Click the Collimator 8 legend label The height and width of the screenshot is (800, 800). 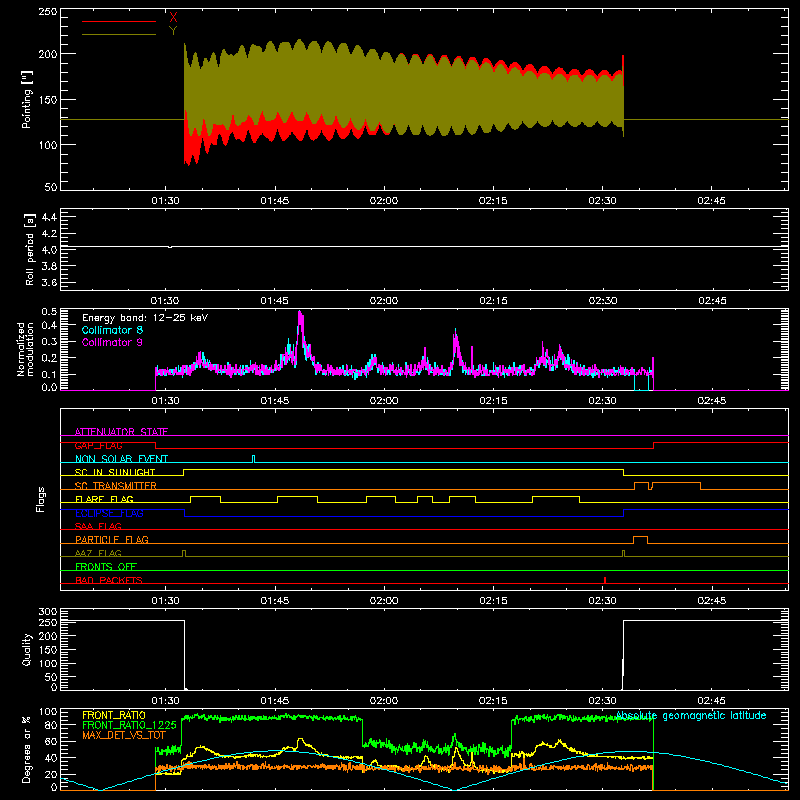point(112,330)
